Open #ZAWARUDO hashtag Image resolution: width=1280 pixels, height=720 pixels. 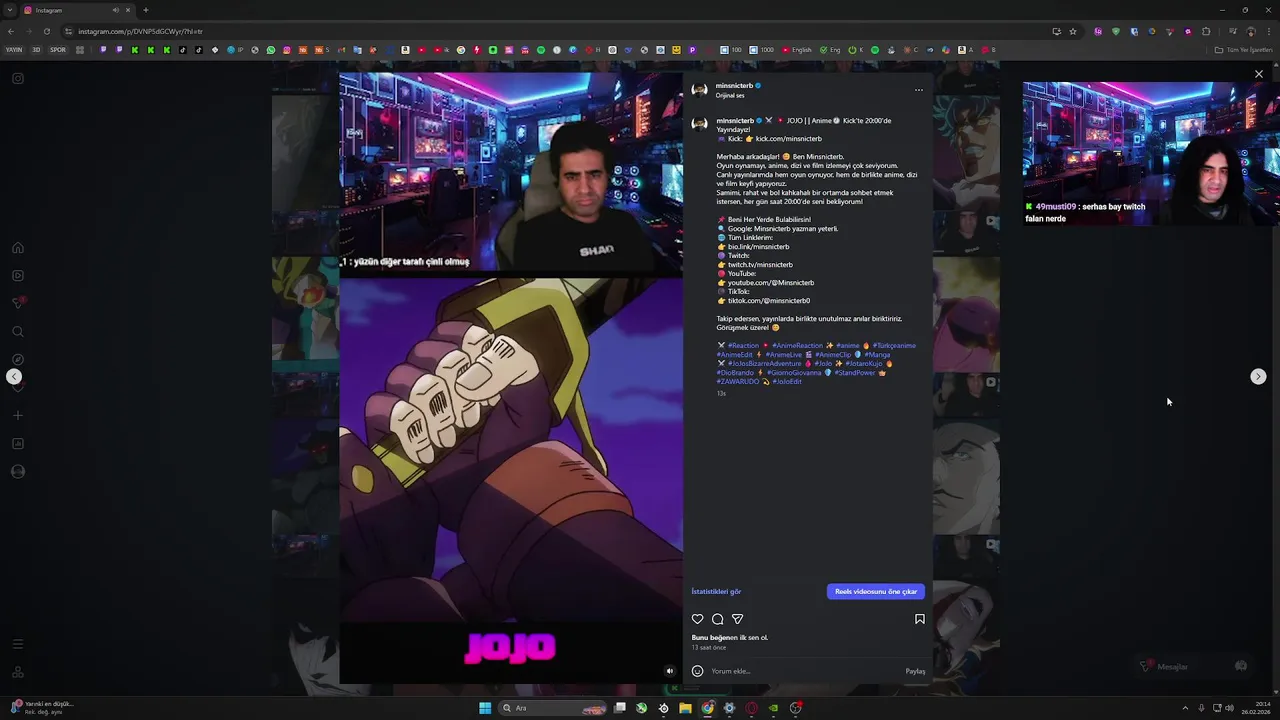[738, 382]
